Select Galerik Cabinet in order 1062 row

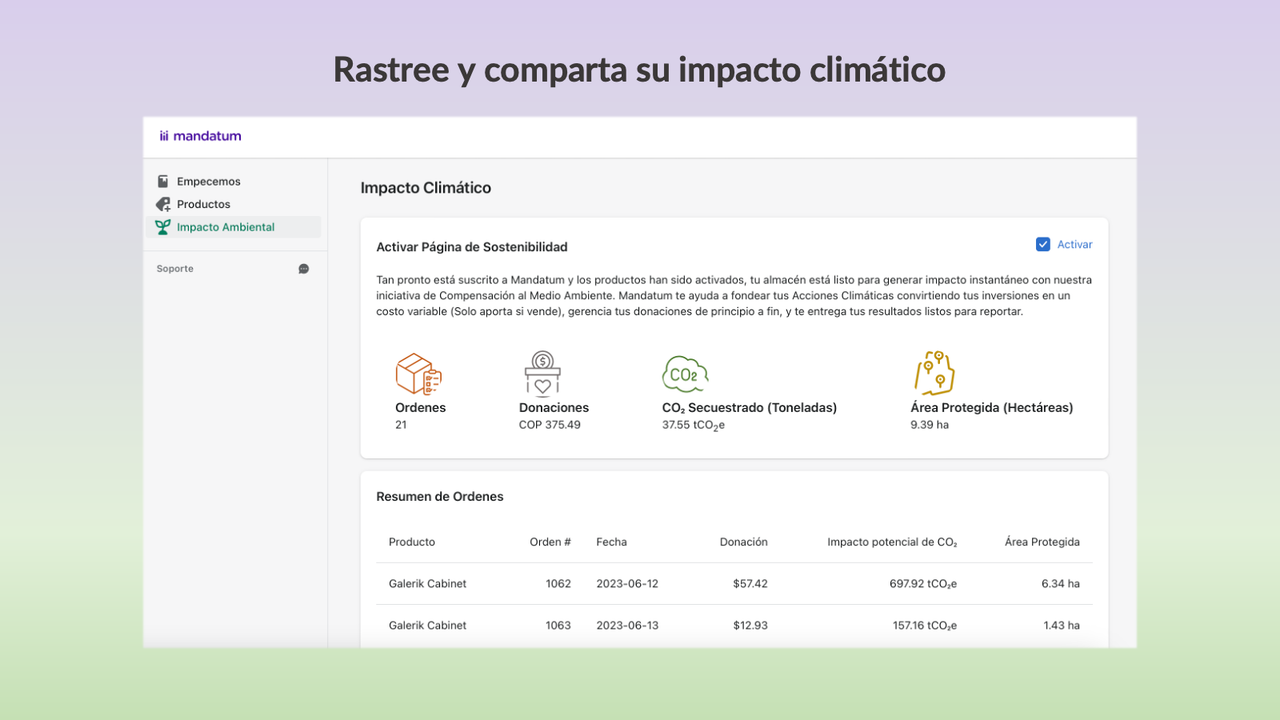point(428,583)
